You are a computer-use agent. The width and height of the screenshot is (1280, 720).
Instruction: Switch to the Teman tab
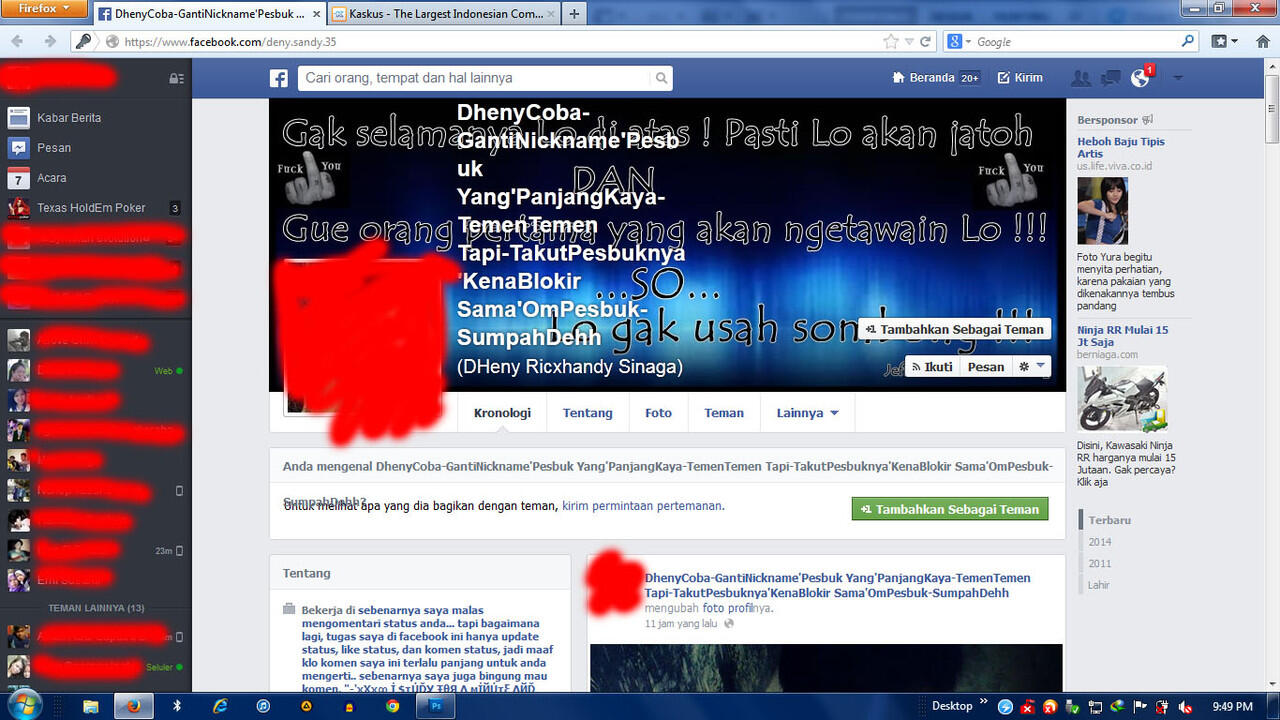(724, 413)
